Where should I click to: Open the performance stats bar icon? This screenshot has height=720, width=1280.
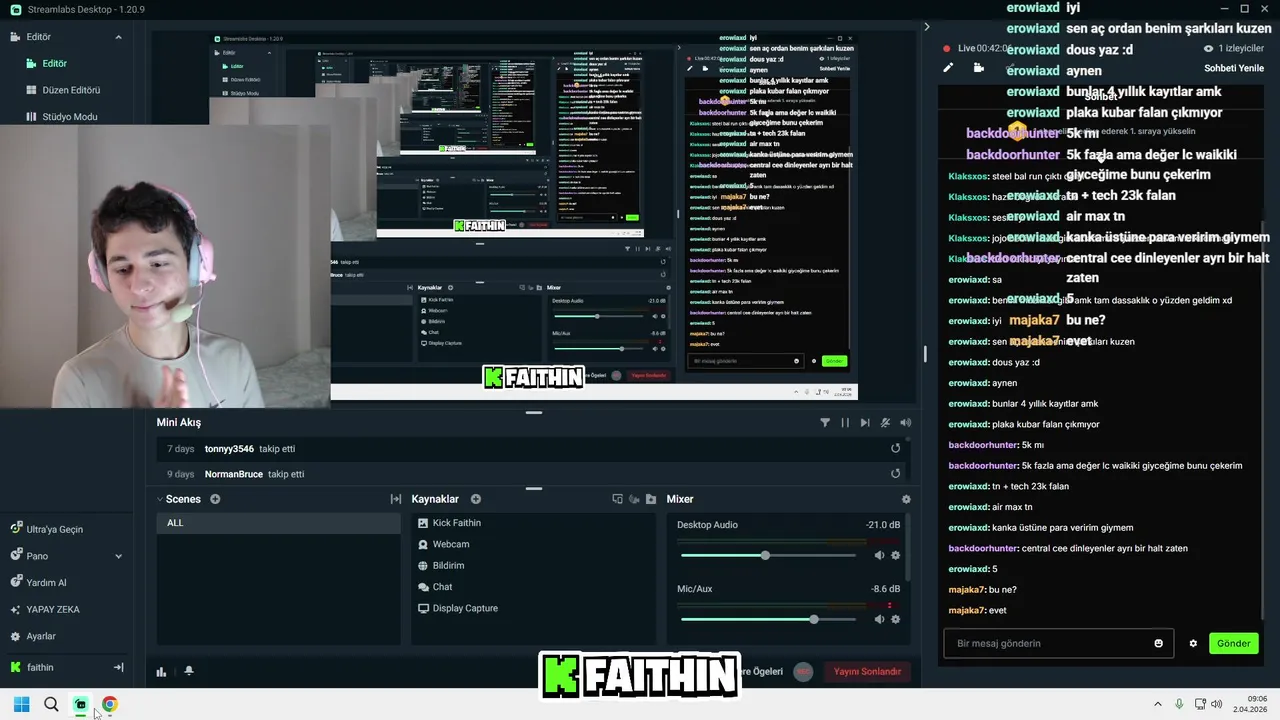161,671
